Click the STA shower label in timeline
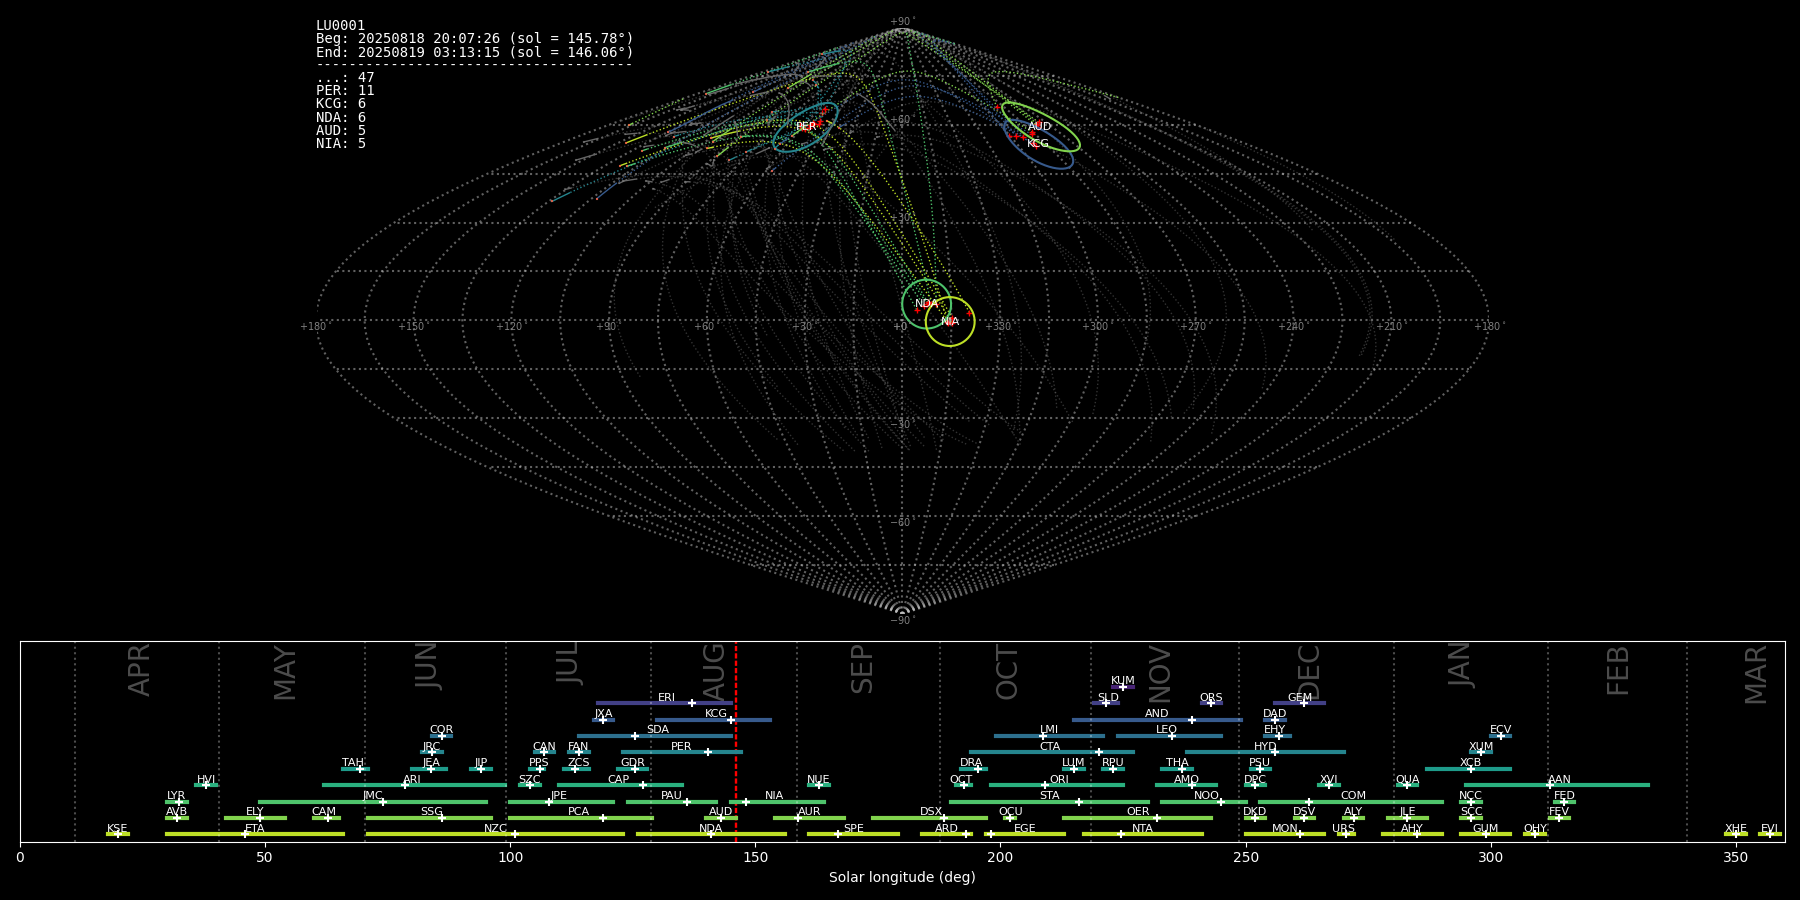Screen dimensions: 1800x900 1050,796
